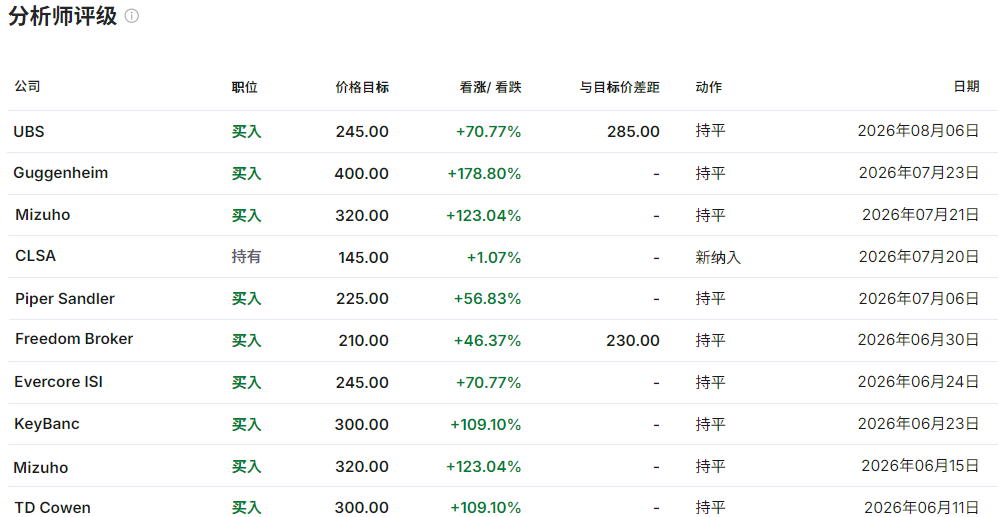Click the date 2026年06月30日
Image resolution: width=999 pixels, height=517 pixels.
[918, 340]
